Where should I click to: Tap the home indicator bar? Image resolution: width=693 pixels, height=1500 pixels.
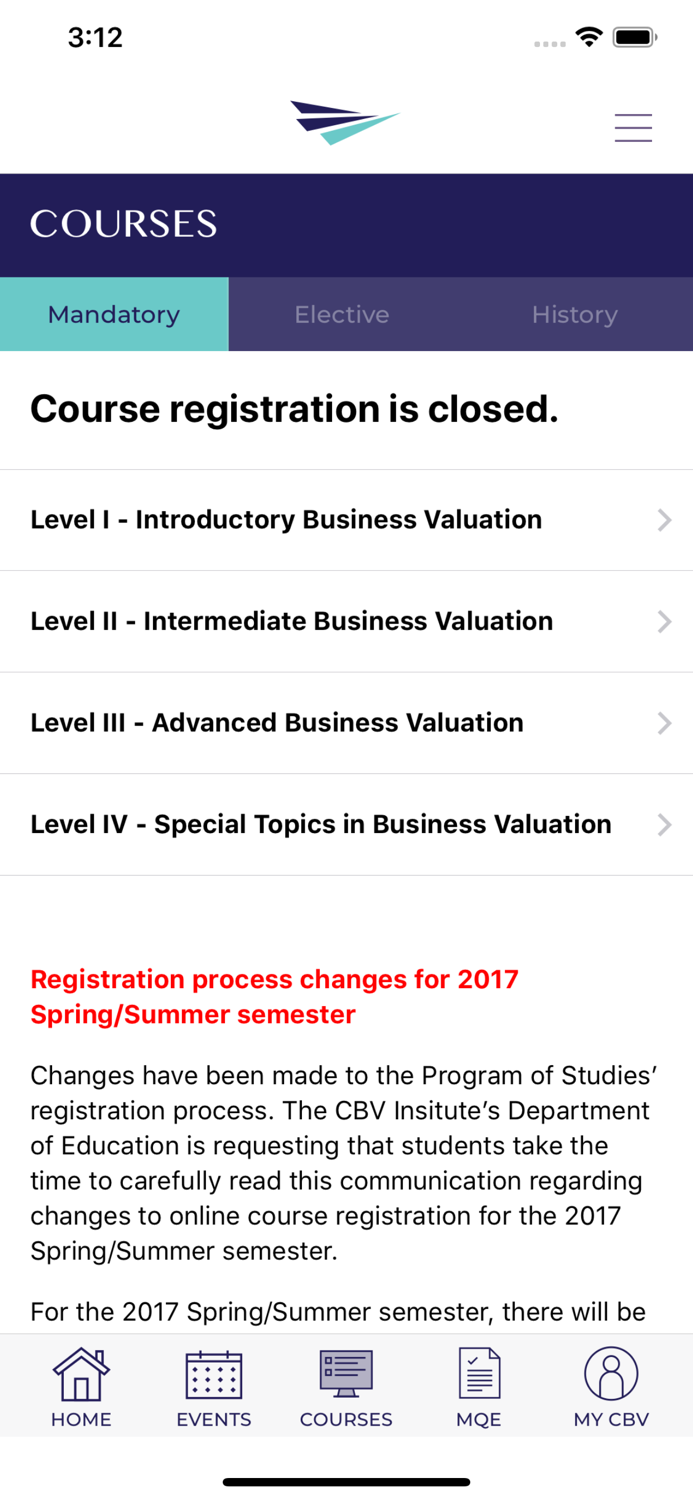point(346,1482)
